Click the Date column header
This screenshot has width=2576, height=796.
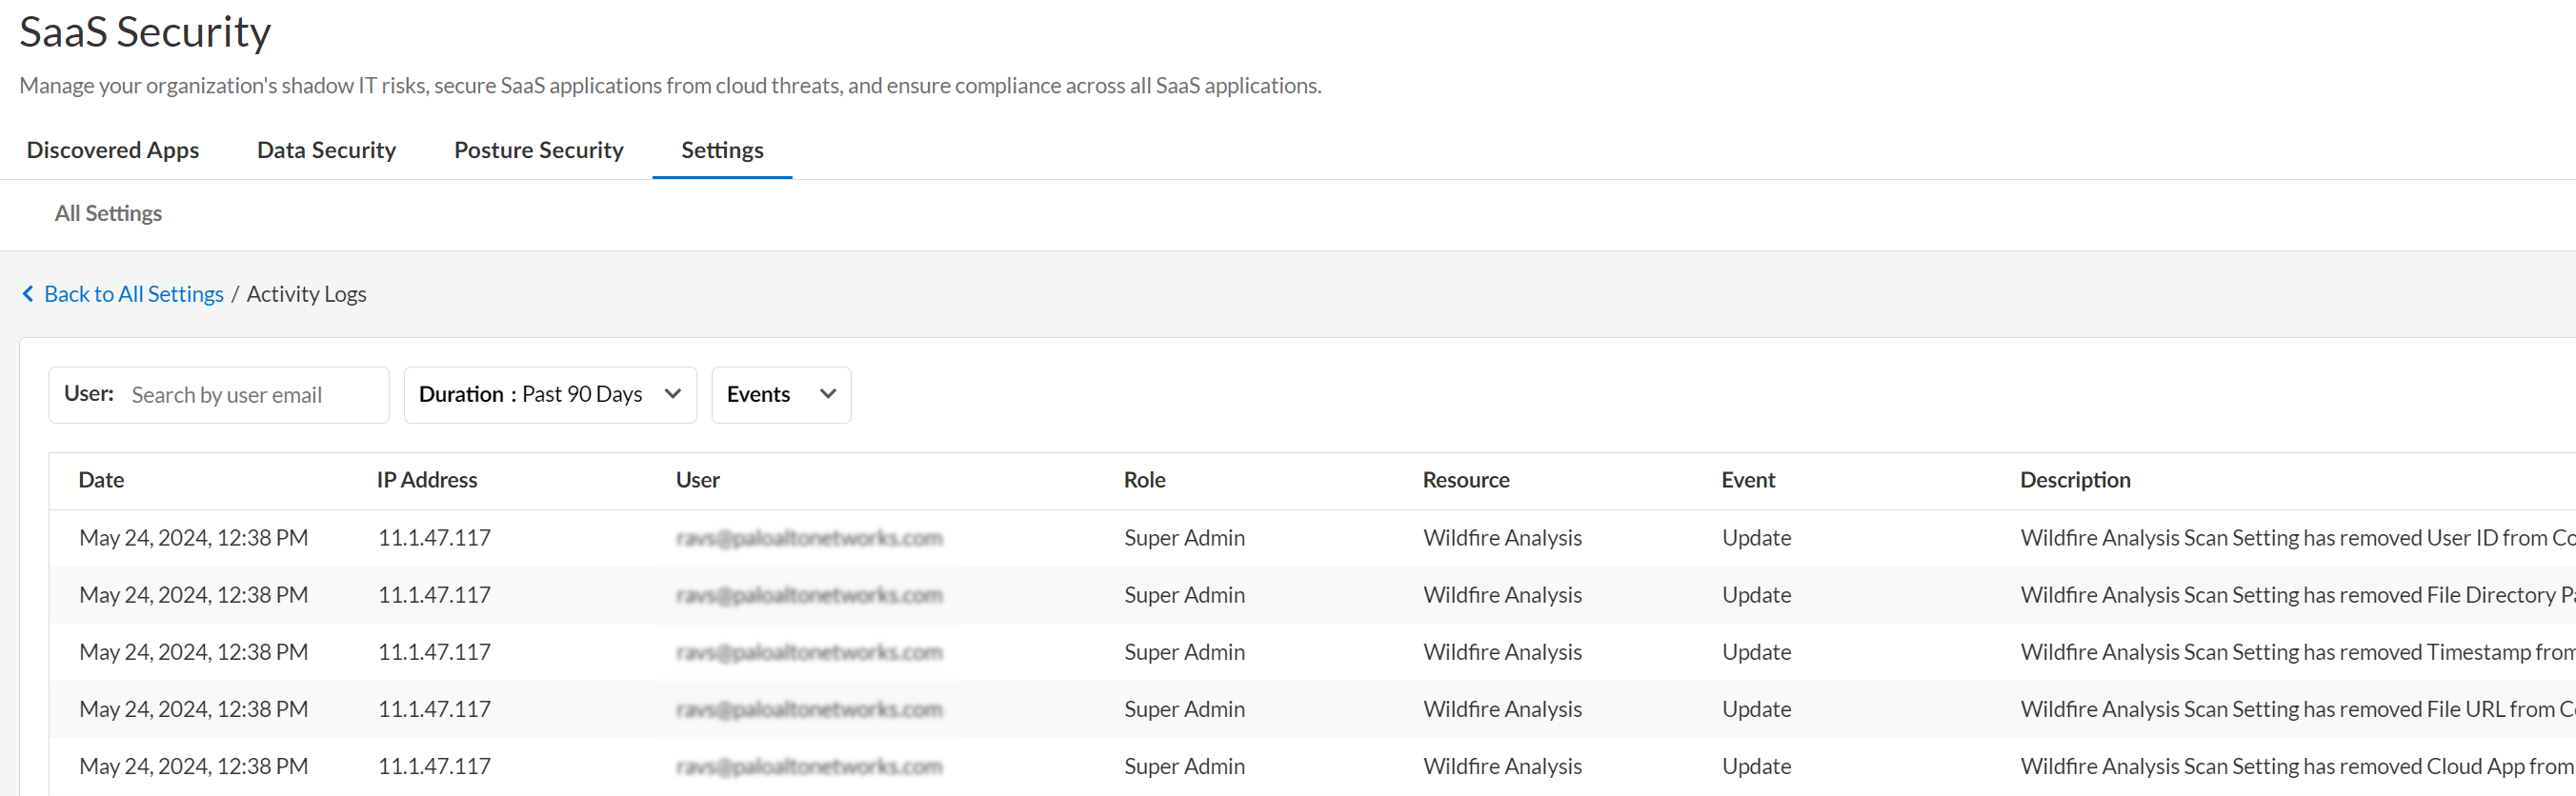pos(101,480)
